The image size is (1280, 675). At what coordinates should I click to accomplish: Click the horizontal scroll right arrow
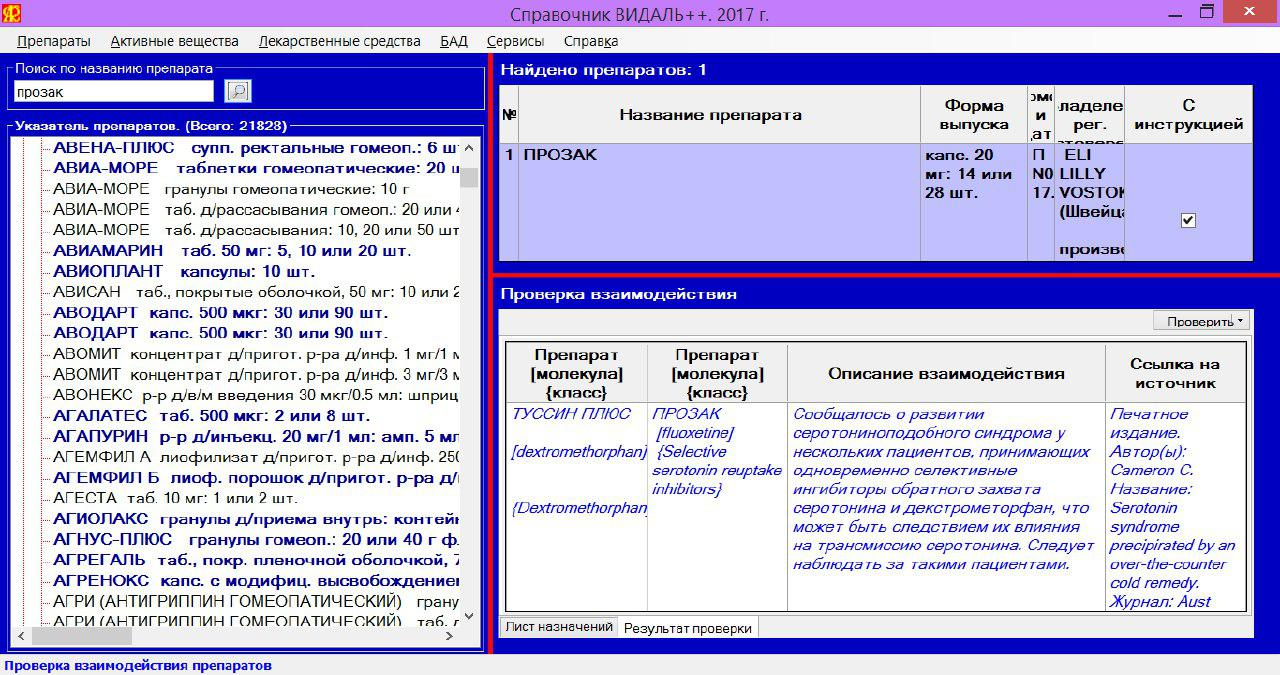[450, 636]
